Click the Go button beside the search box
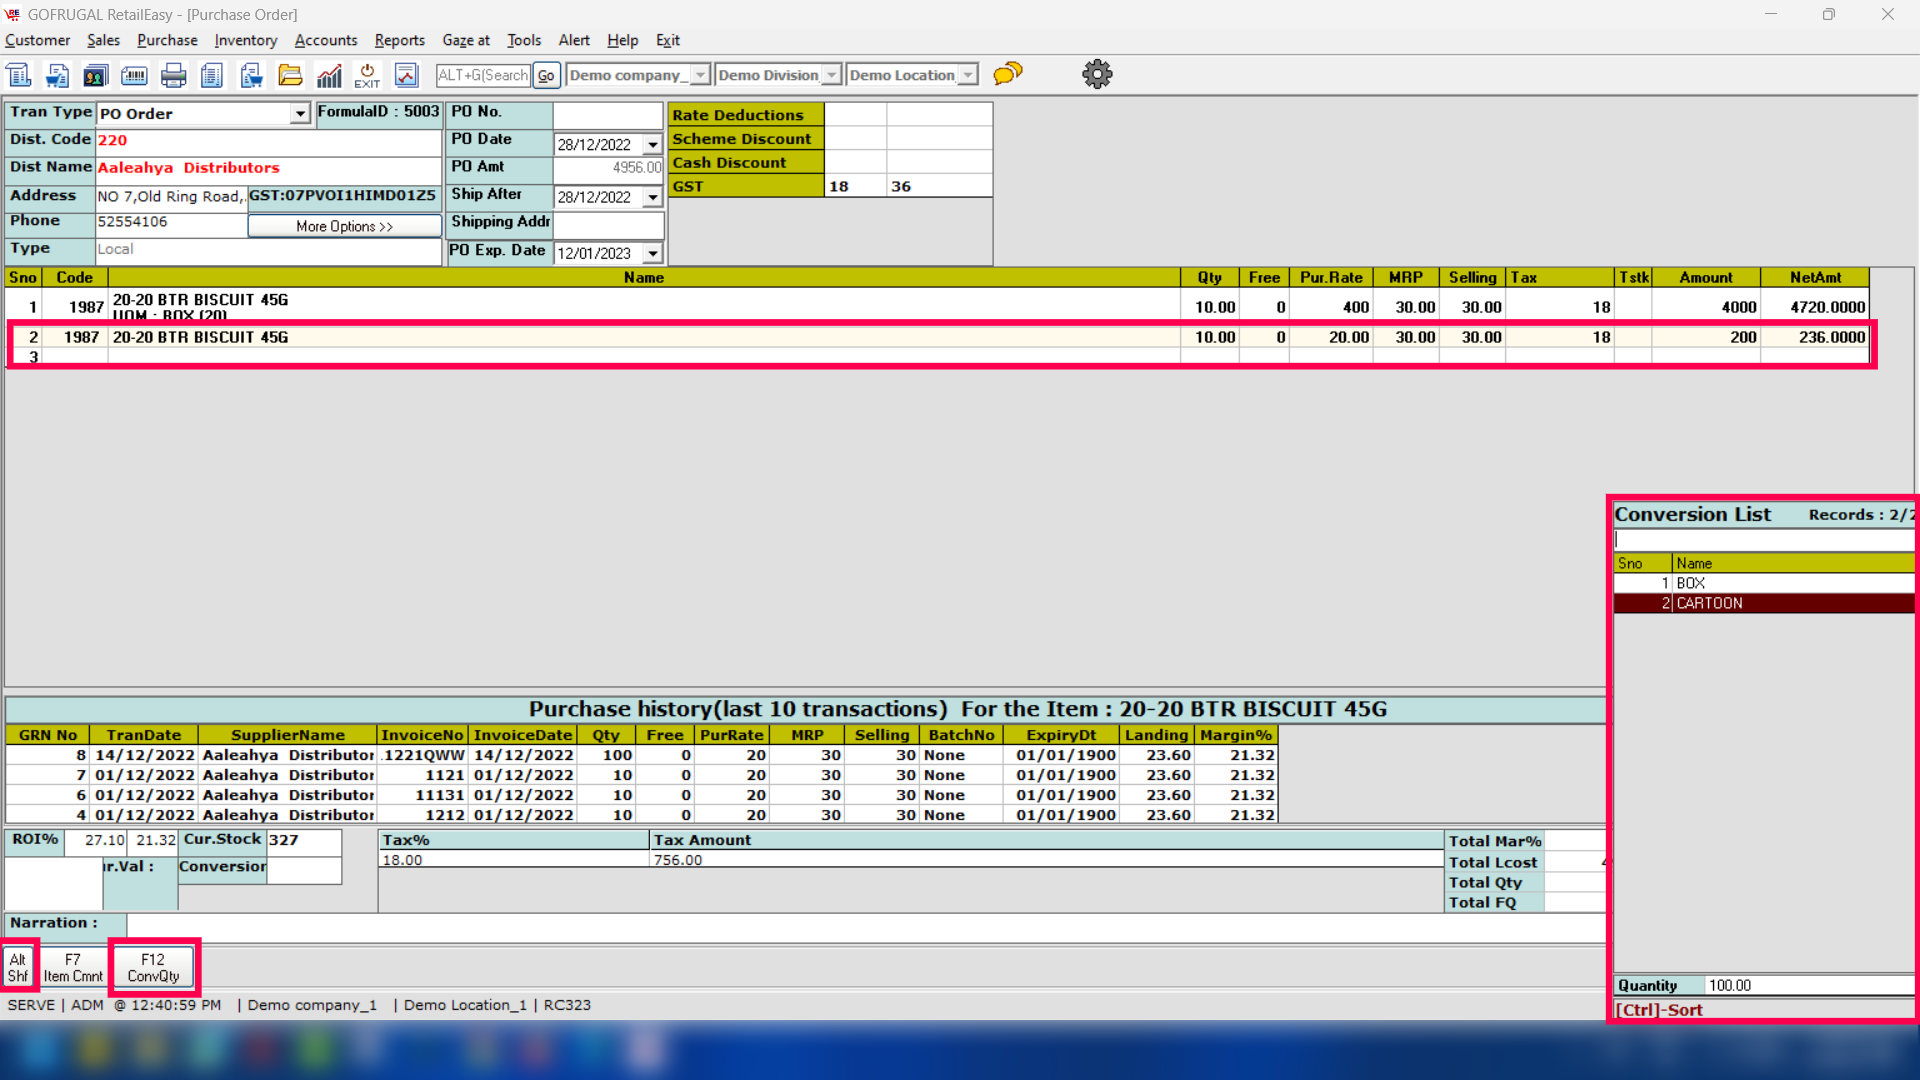The width and height of the screenshot is (1920, 1080). [x=546, y=75]
